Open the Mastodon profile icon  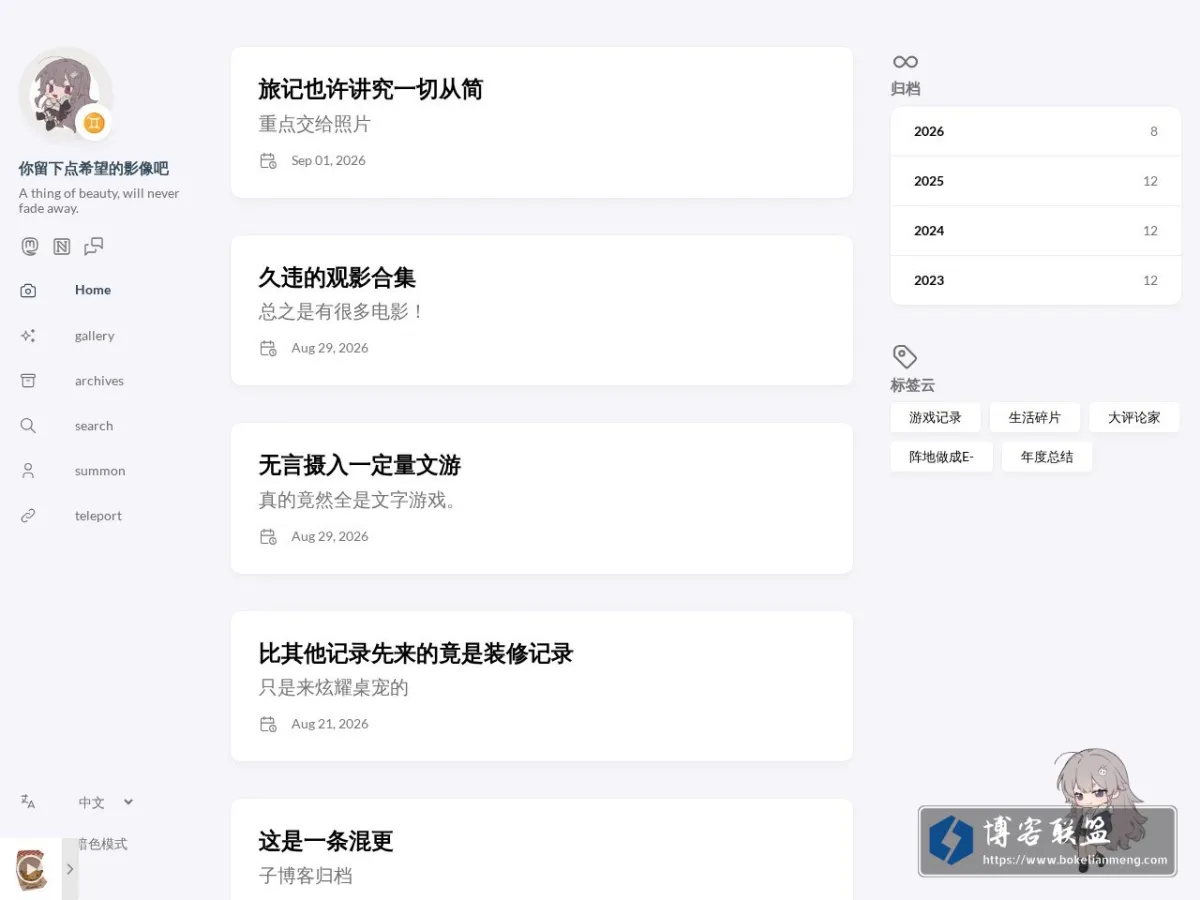30,246
